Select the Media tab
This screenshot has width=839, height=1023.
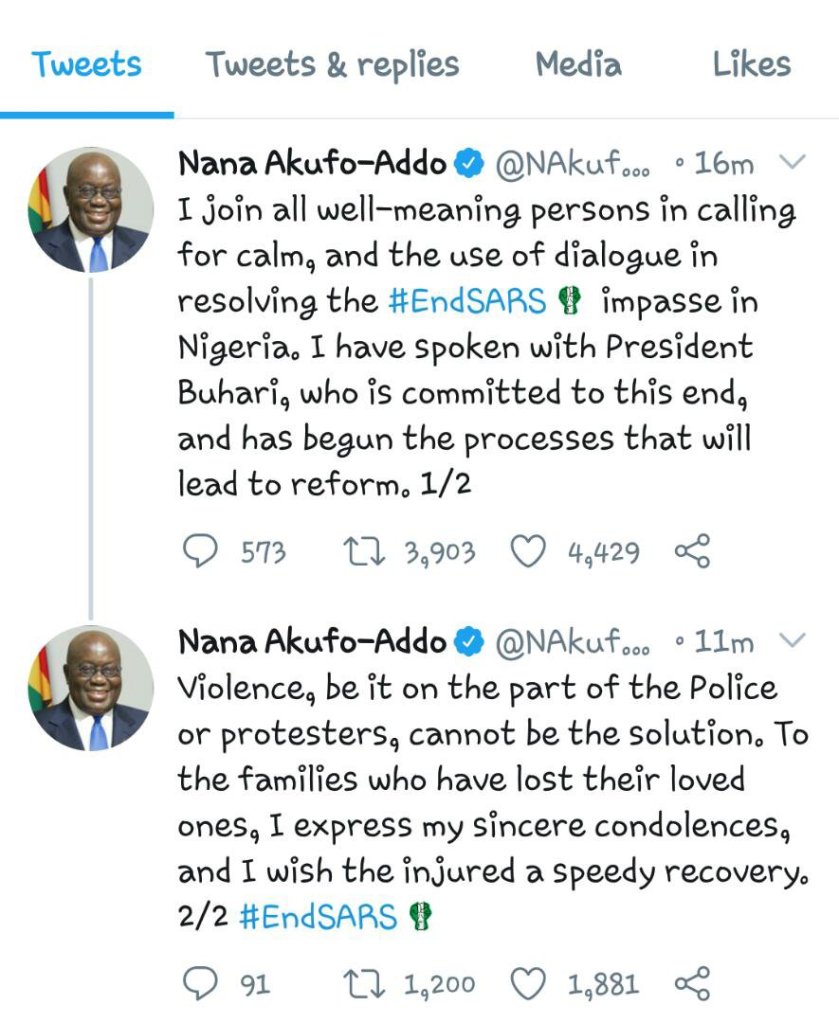point(578,65)
